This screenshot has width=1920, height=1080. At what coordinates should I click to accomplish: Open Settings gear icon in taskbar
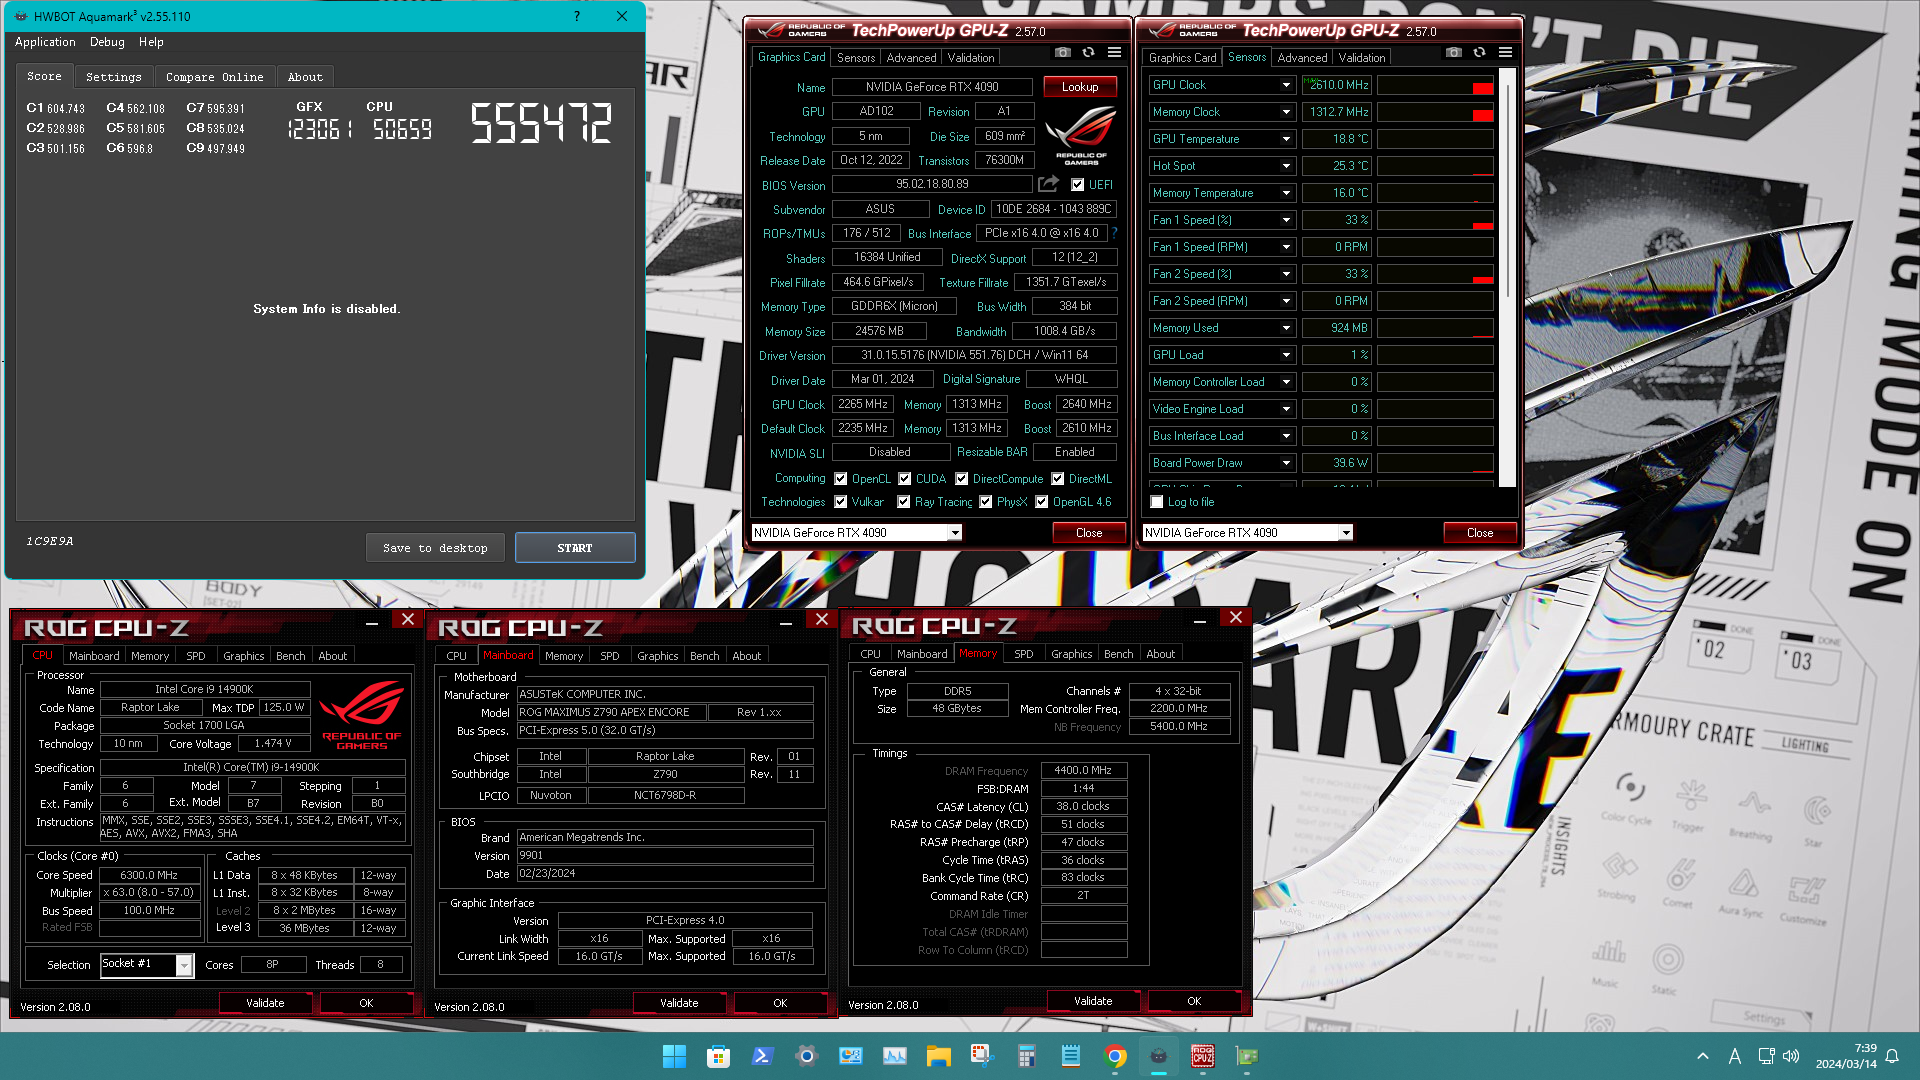coord(806,1056)
